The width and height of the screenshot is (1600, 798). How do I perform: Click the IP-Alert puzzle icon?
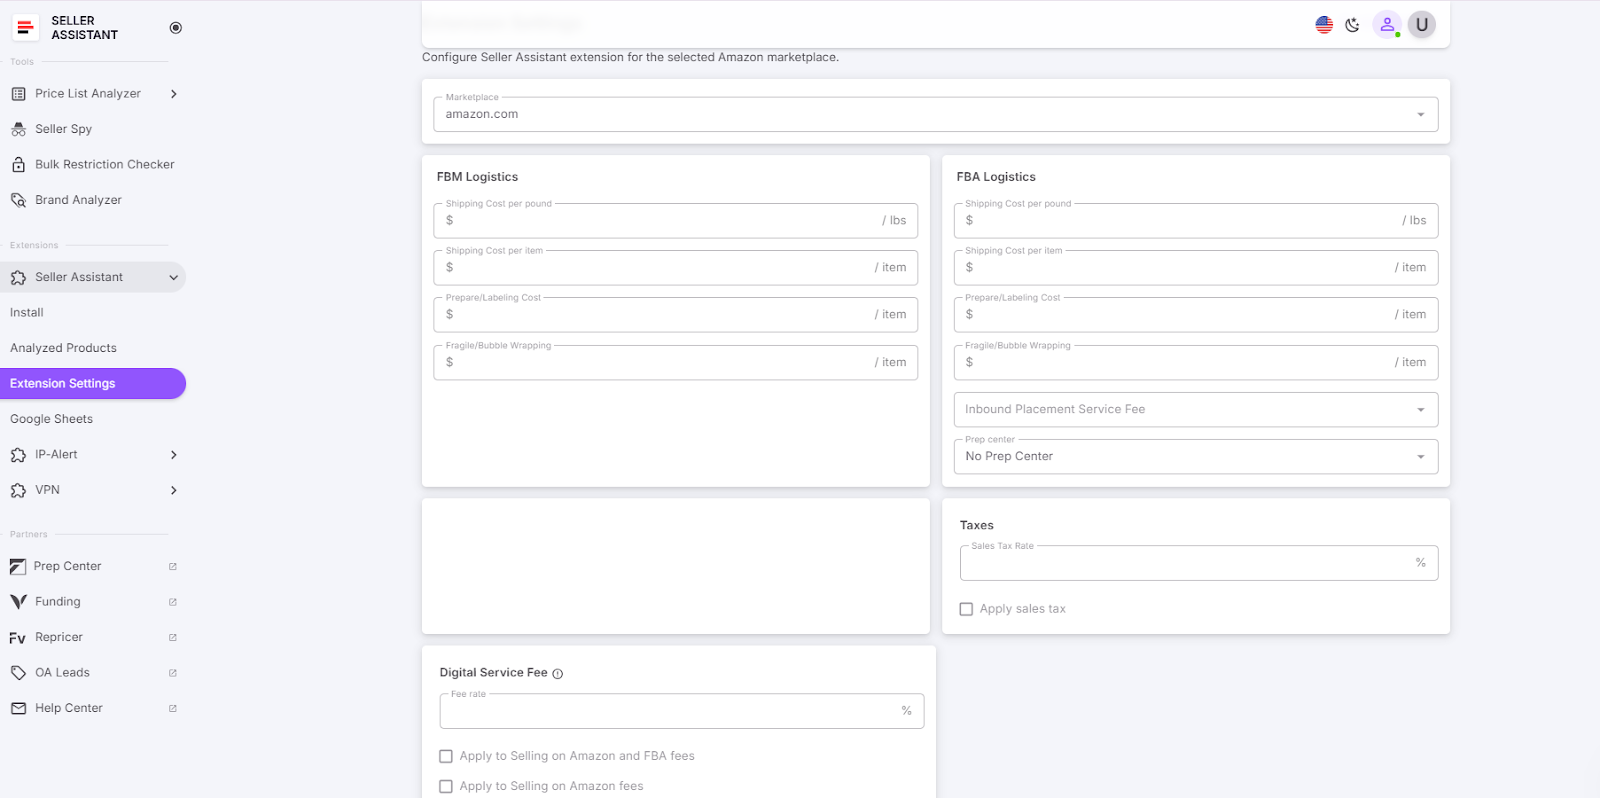tap(18, 455)
